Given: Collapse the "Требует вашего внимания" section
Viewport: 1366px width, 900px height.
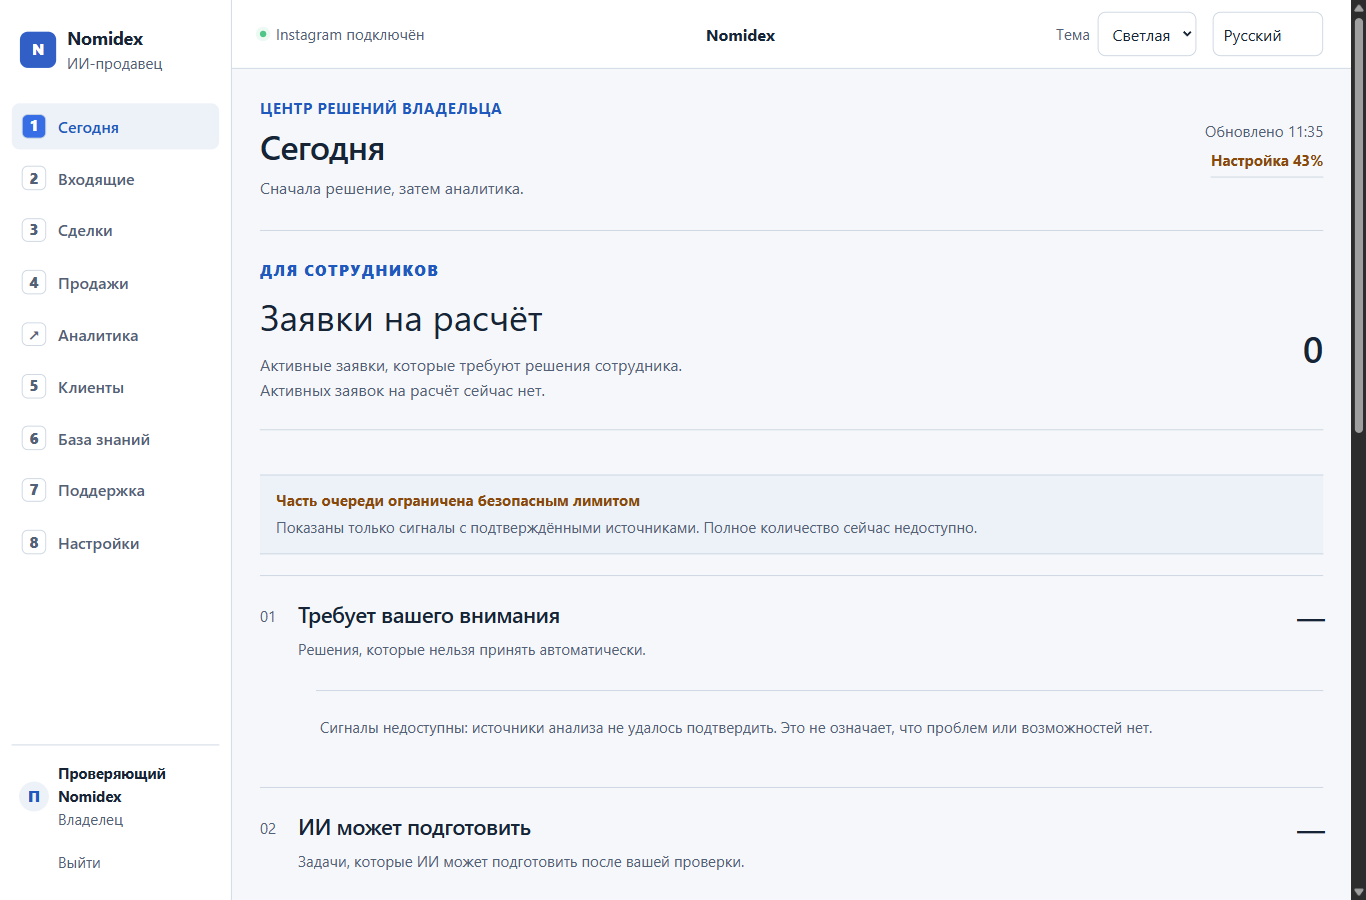Looking at the screenshot, I should (1310, 620).
